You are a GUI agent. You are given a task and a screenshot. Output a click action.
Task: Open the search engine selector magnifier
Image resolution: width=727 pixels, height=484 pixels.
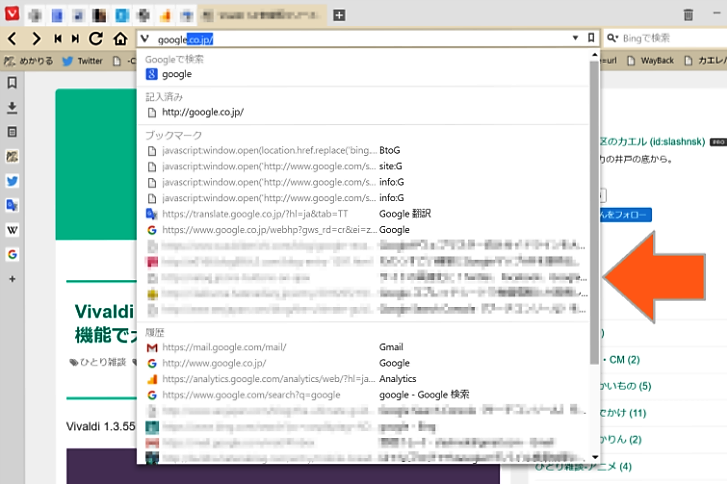coord(612,38)
